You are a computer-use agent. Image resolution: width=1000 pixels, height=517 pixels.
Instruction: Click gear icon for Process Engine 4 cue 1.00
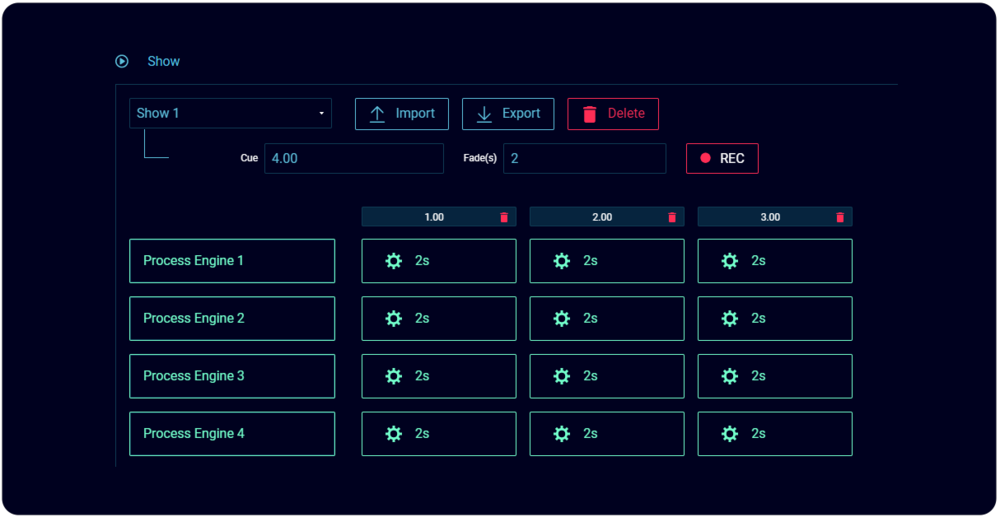click(394, 434)
